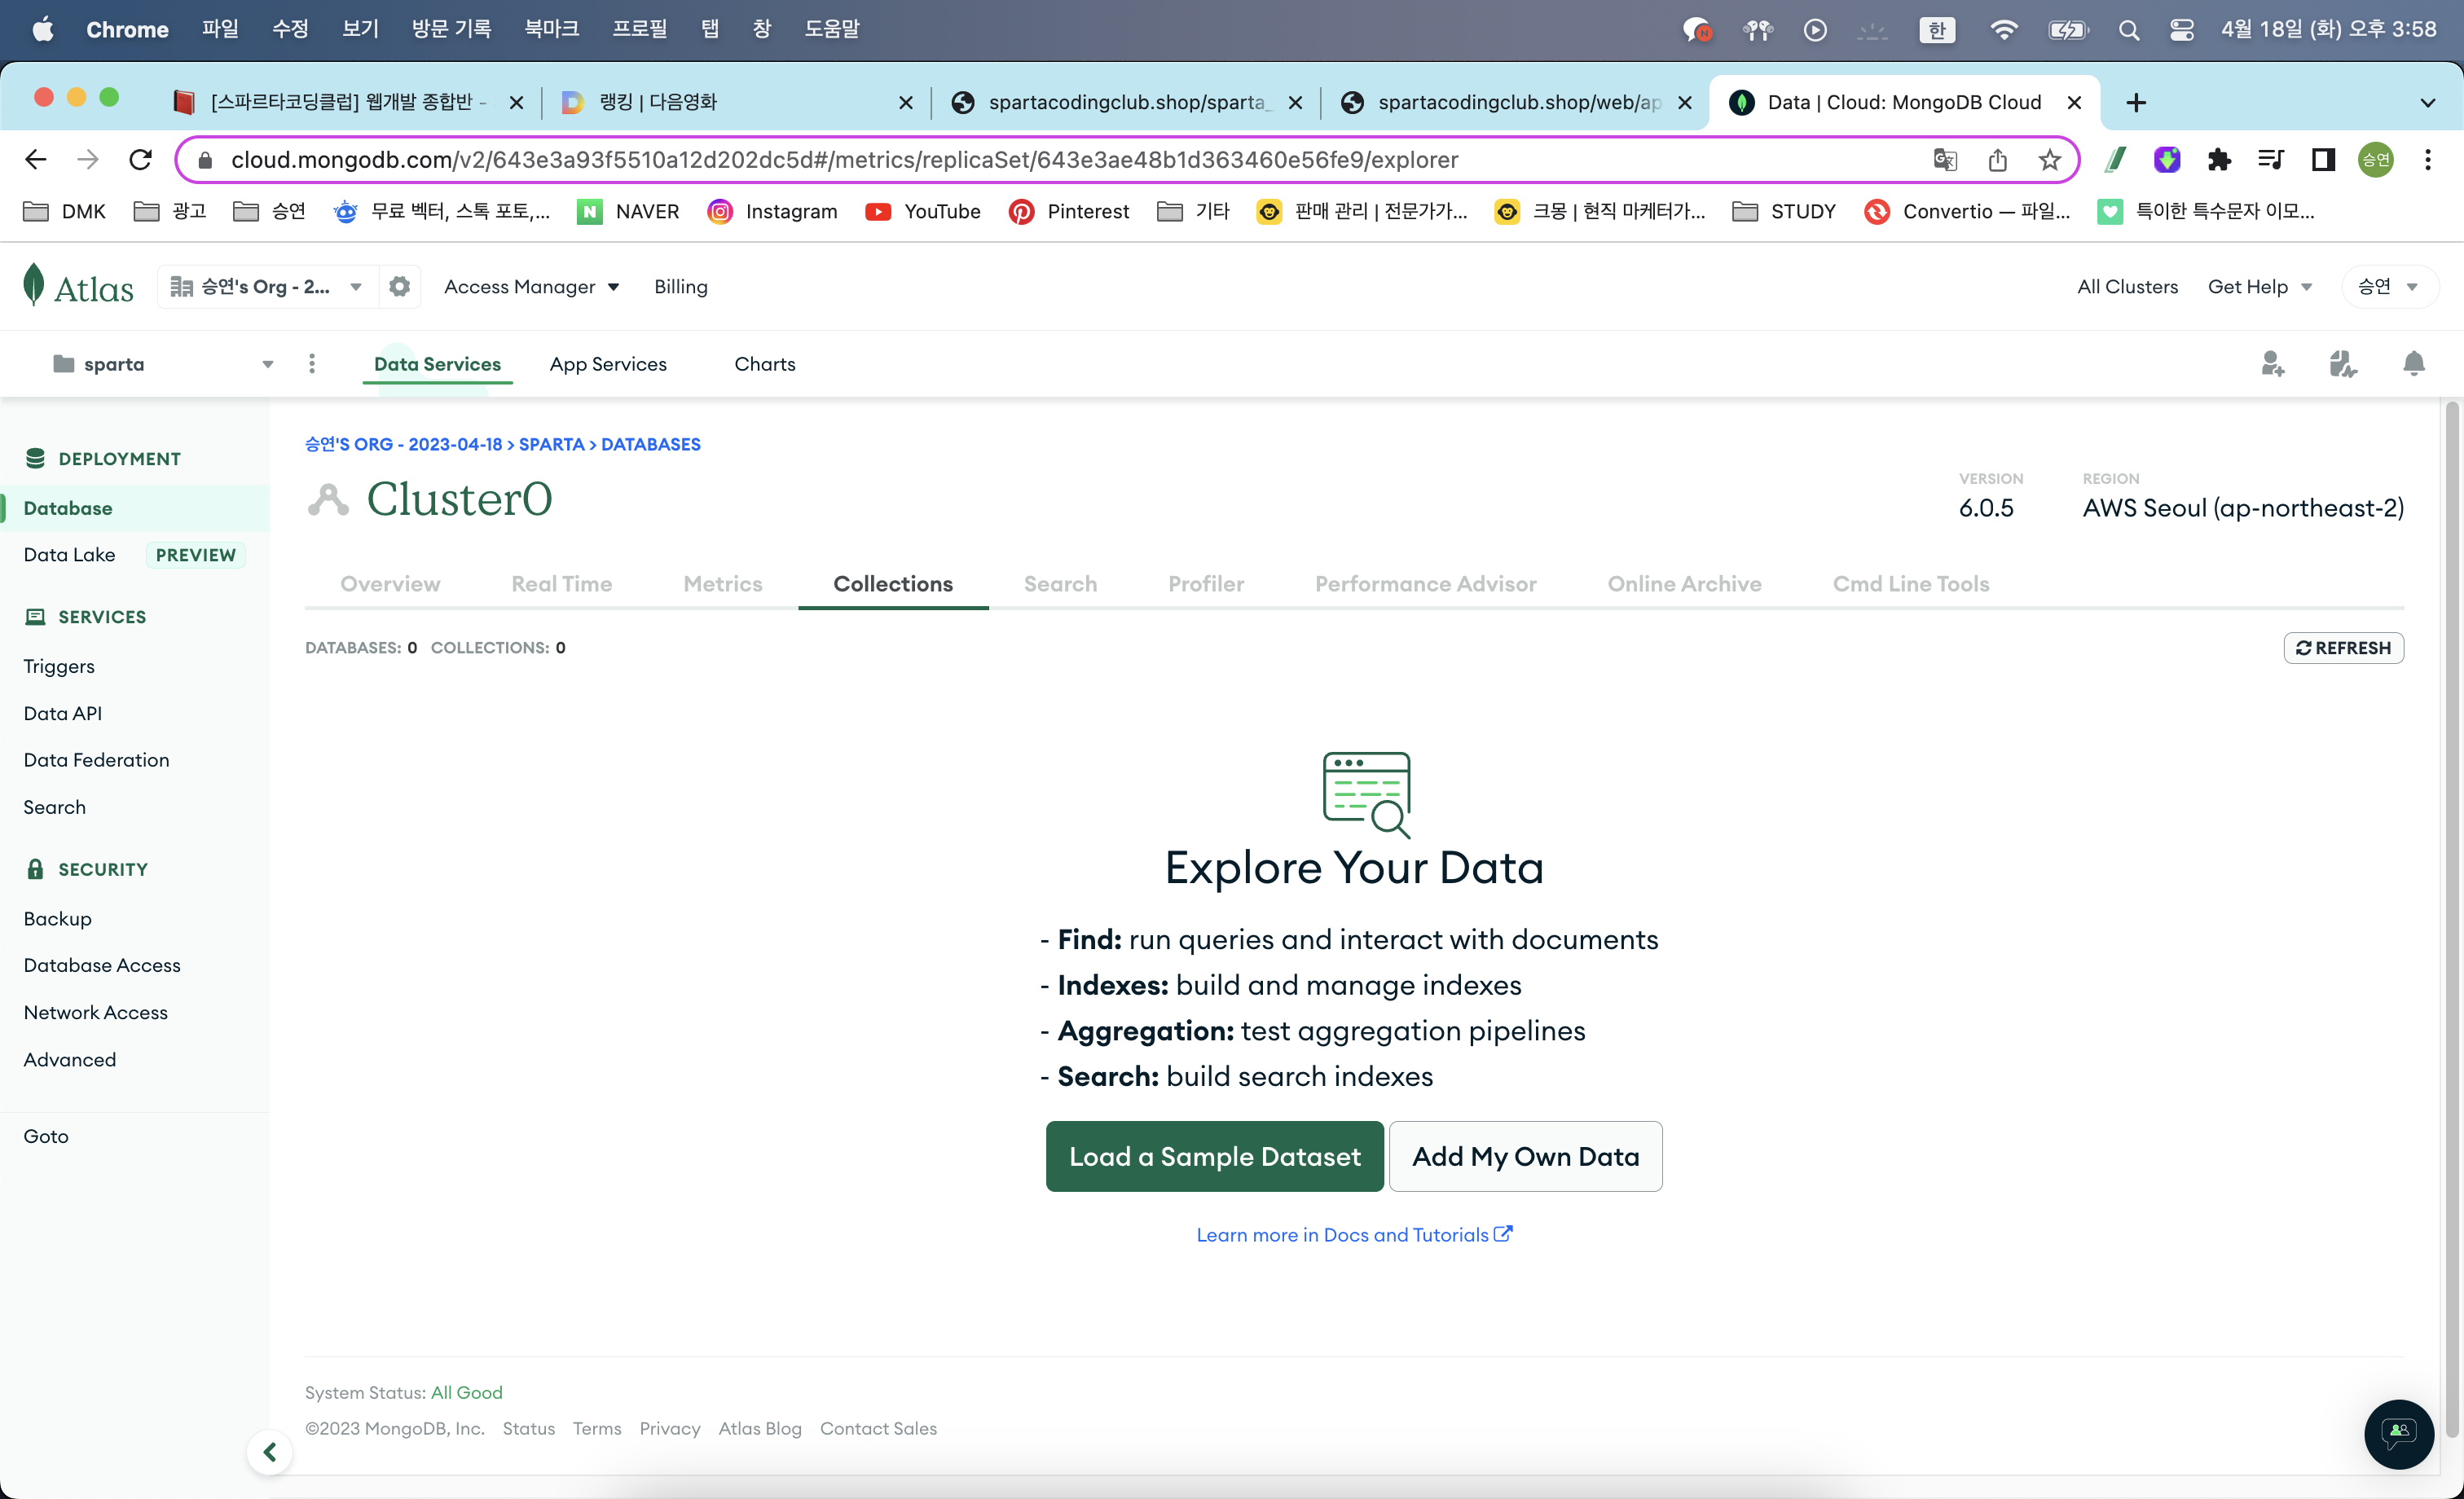Open the Chrome 파일 menu

coord(220,30)
